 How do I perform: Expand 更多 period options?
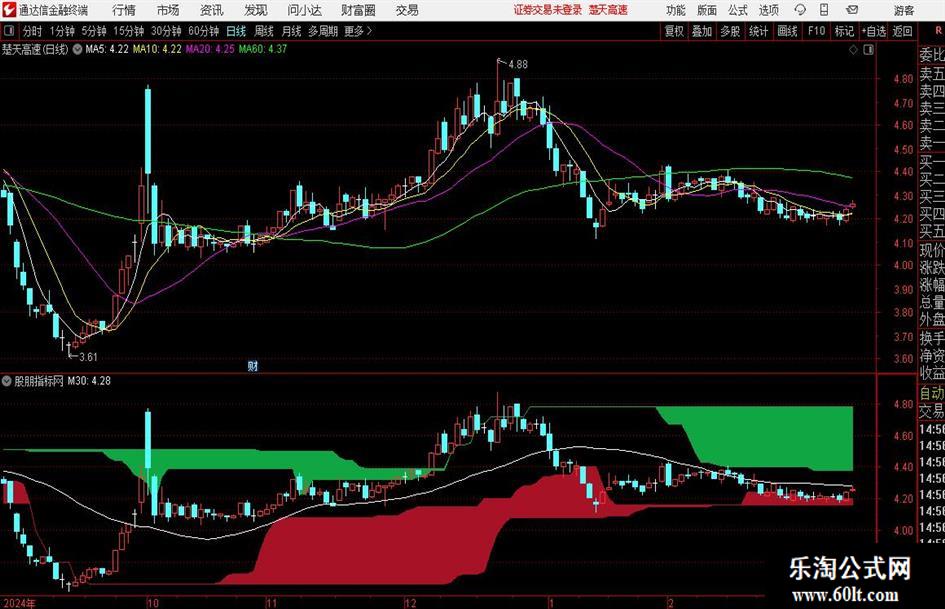(x=358, y=31)
